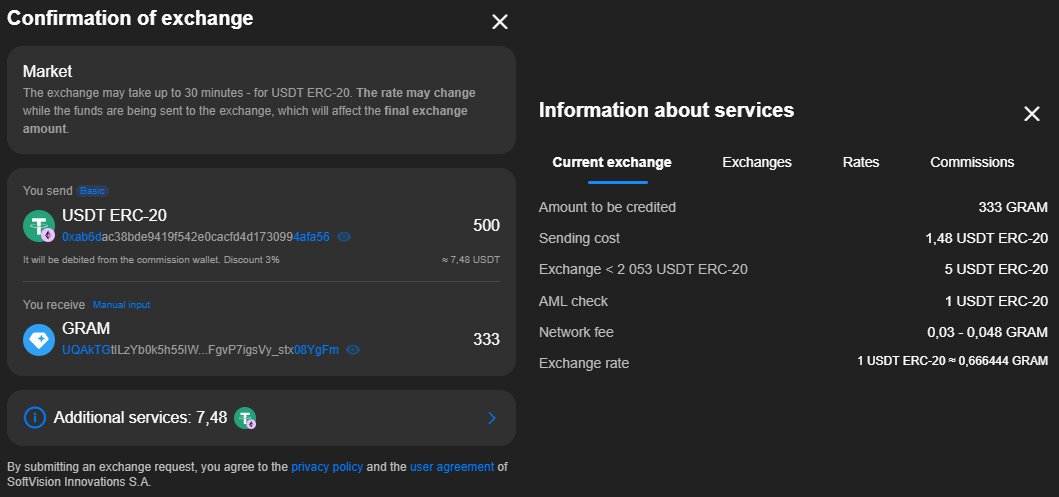Click the small USDT icon after 7,48
1059x497 pixels.
click(x=245, y=418)
